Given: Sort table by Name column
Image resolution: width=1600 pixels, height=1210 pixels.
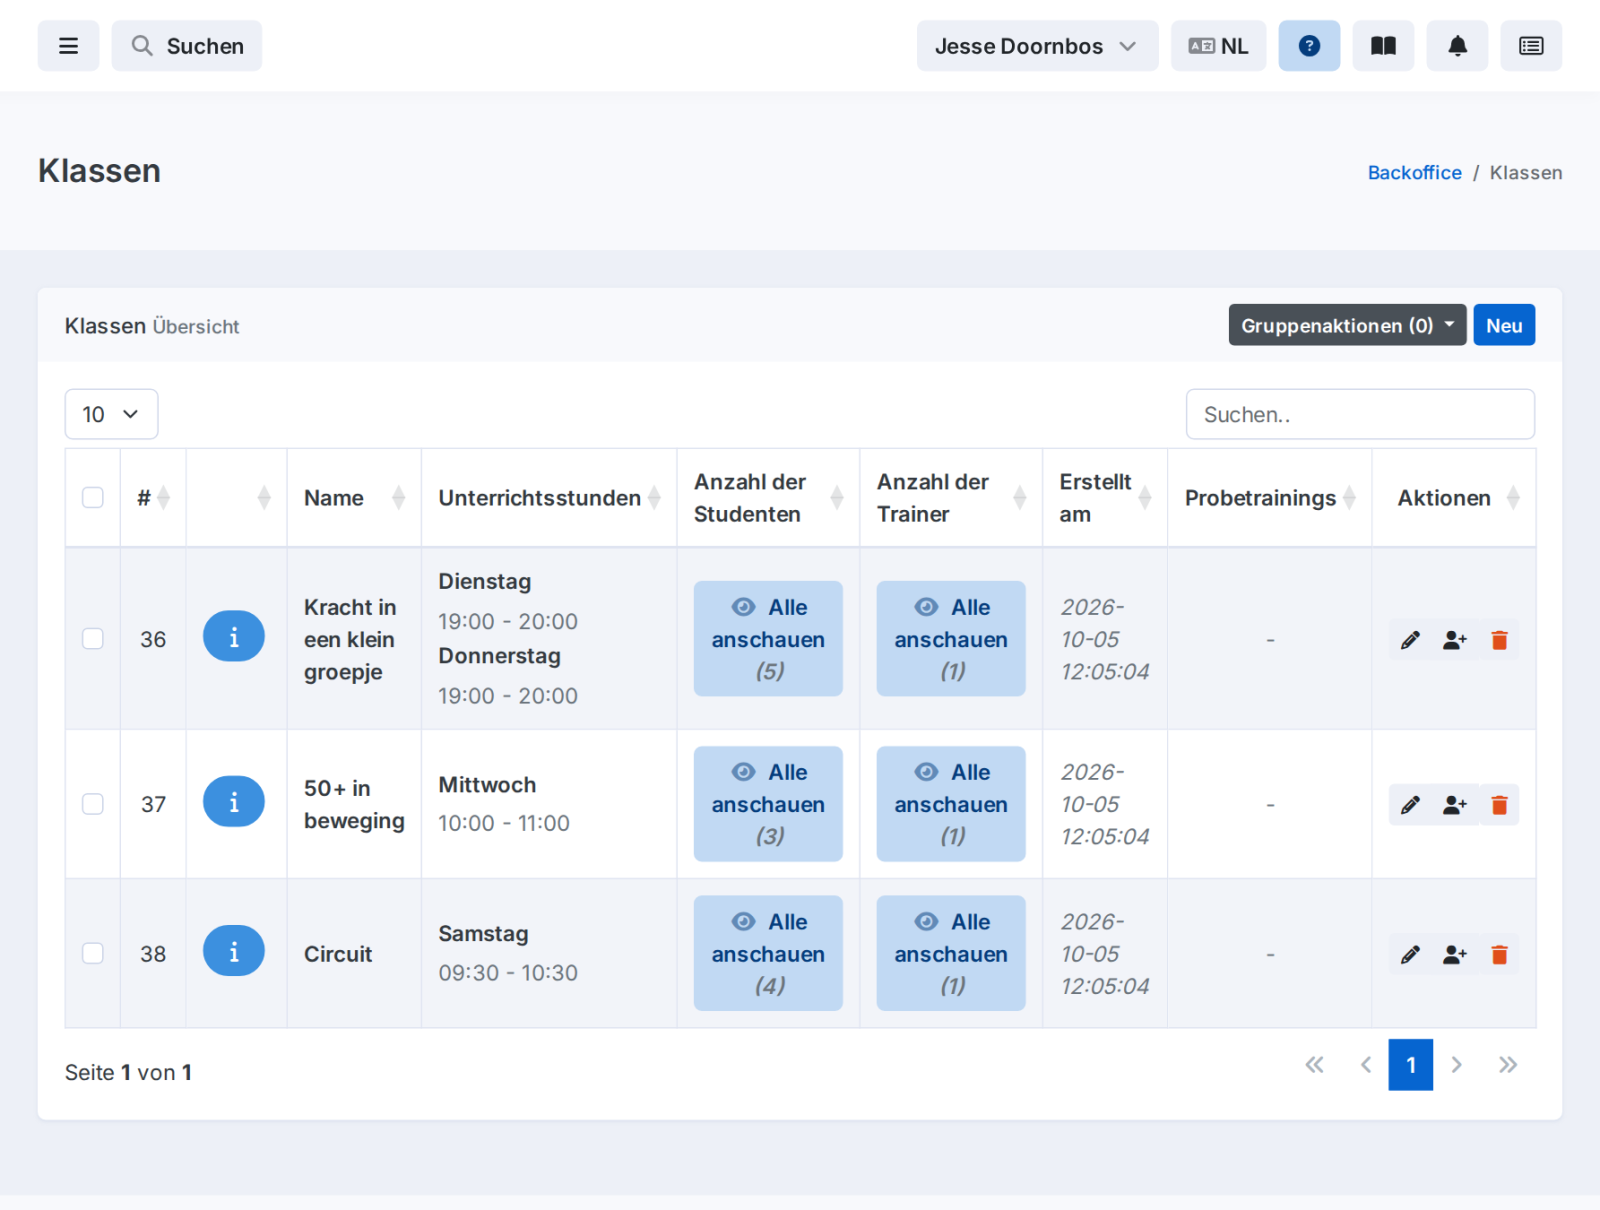Looking at the screenshot, I should tap(354, 498).
